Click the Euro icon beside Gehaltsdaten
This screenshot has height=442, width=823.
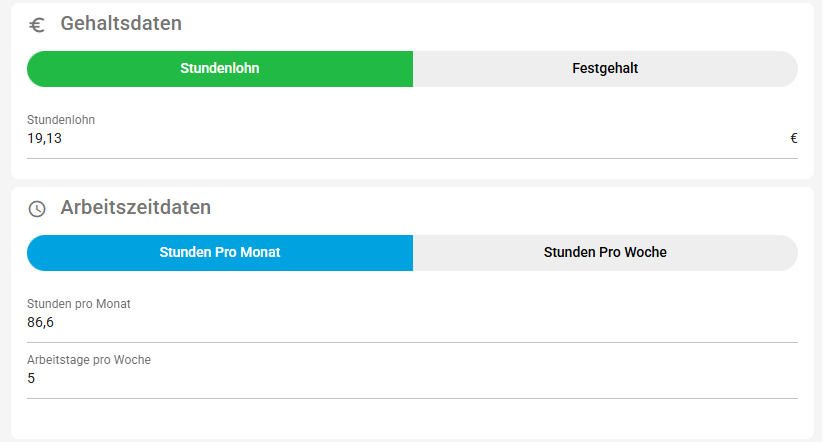(x=37, y=25)
